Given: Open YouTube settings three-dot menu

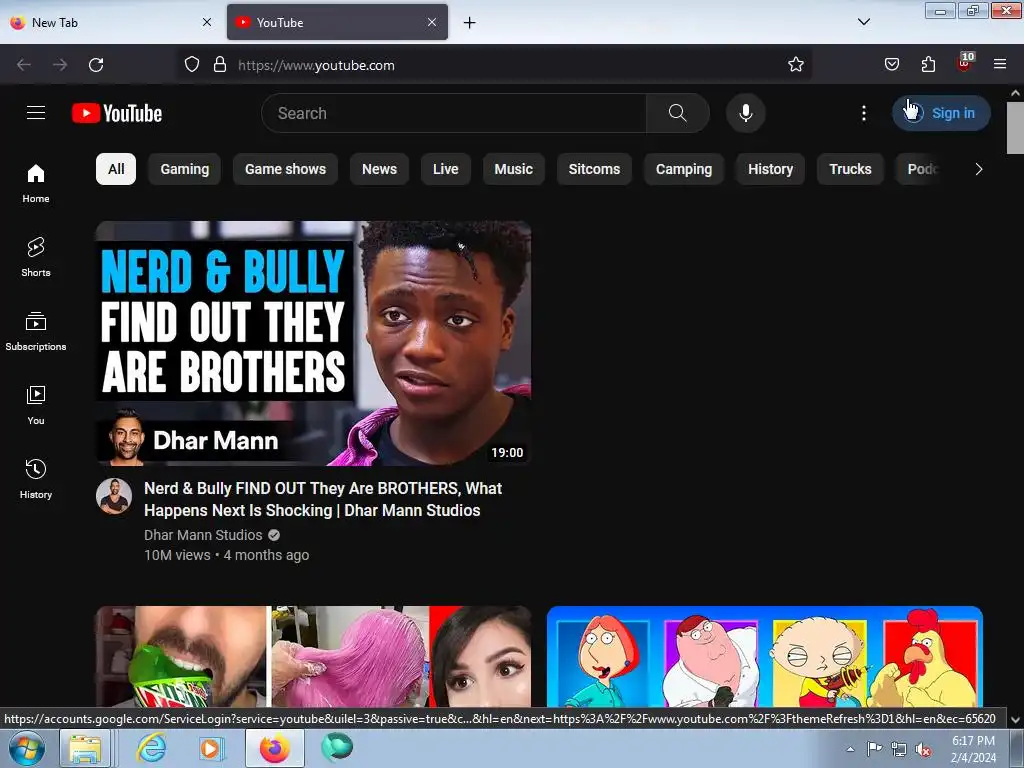Looking at the screenshot, I should tap(863, 113).
